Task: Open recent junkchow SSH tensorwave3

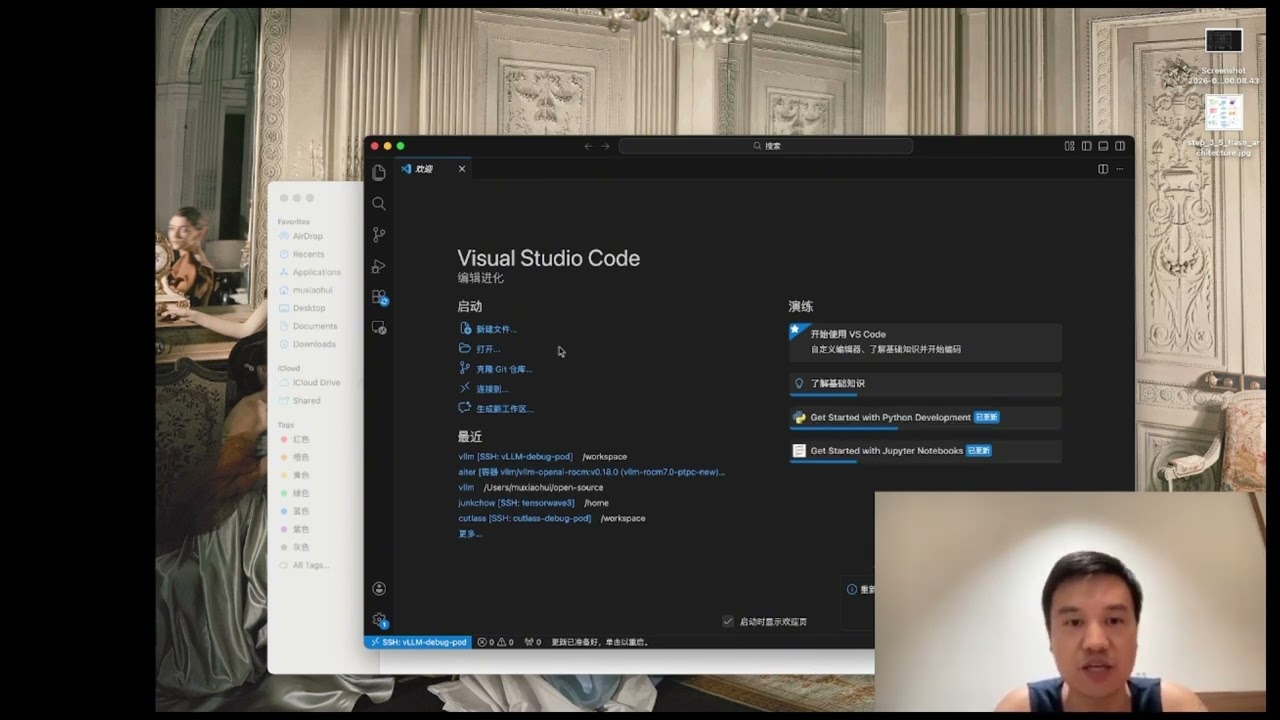Action: [516, 503]
